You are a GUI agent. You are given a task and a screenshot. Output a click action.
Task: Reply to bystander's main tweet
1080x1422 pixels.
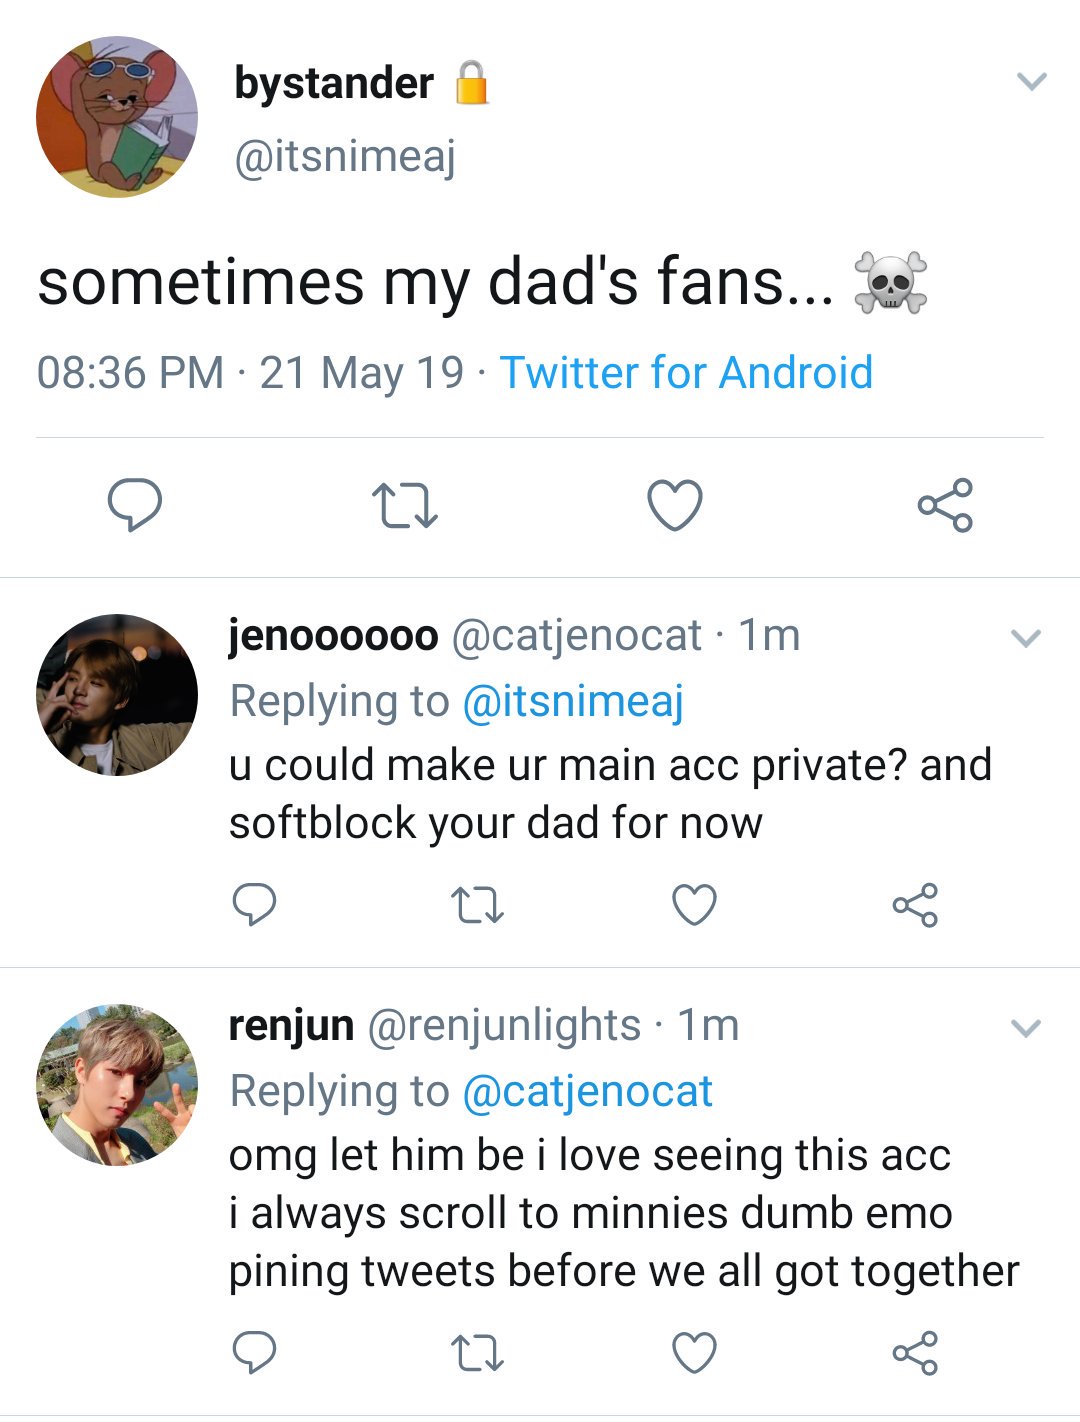click(x=135, y=504)
